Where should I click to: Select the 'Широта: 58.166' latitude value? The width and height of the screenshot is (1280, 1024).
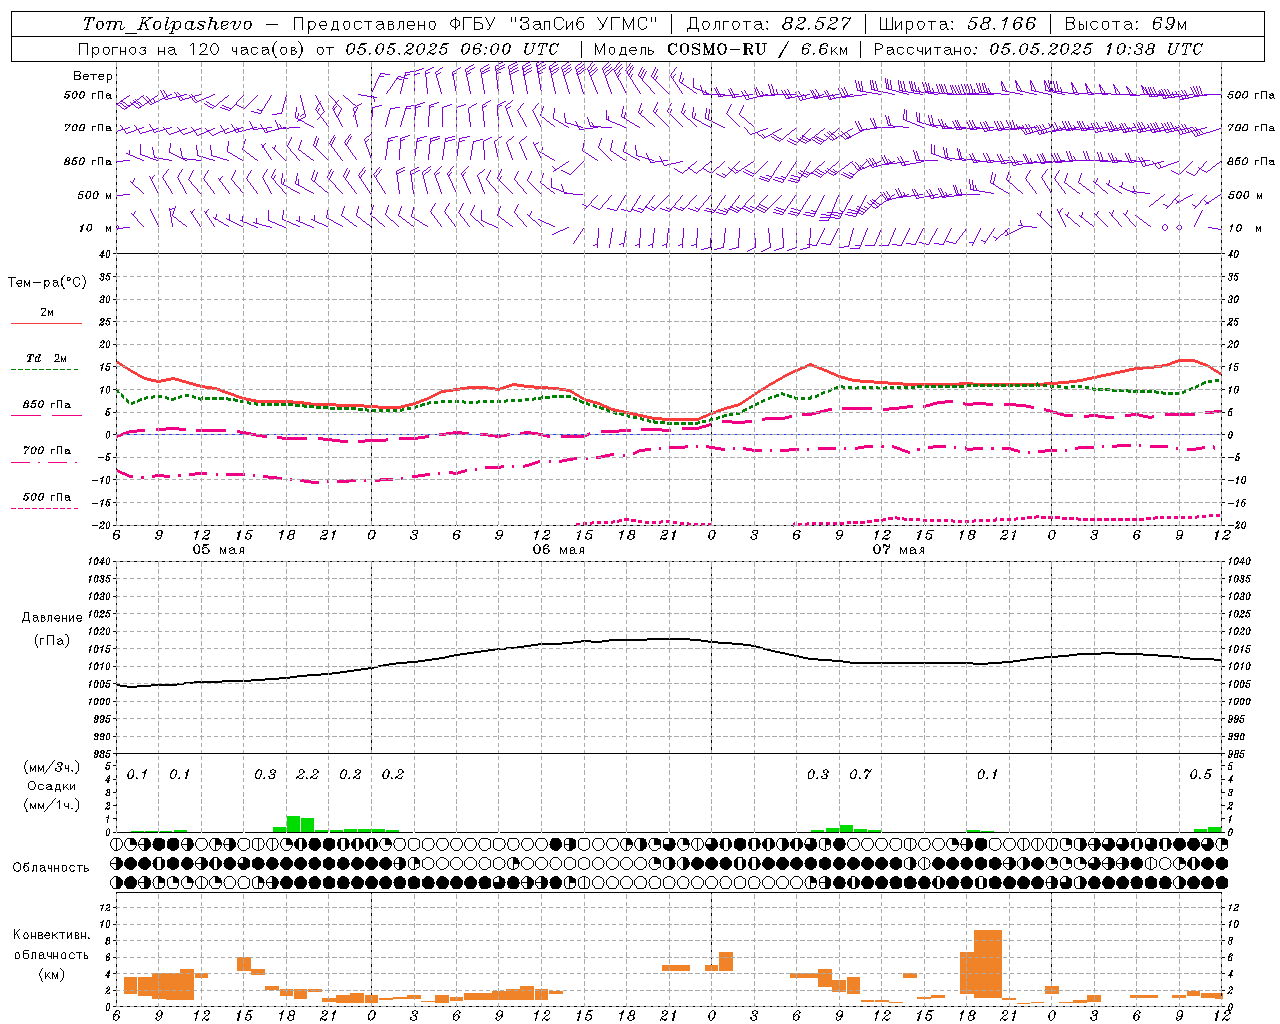958,24
